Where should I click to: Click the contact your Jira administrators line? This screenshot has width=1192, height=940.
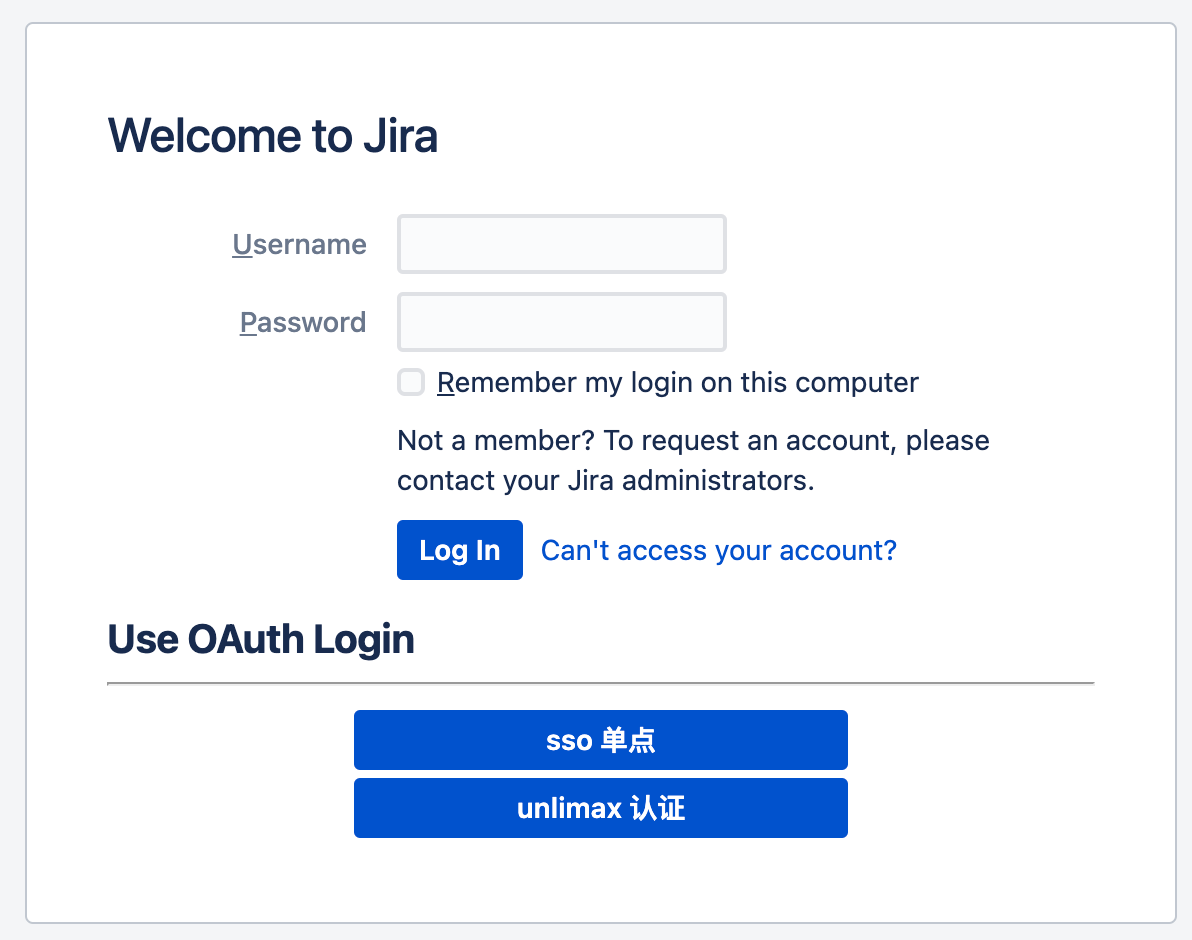coord(605,481)
